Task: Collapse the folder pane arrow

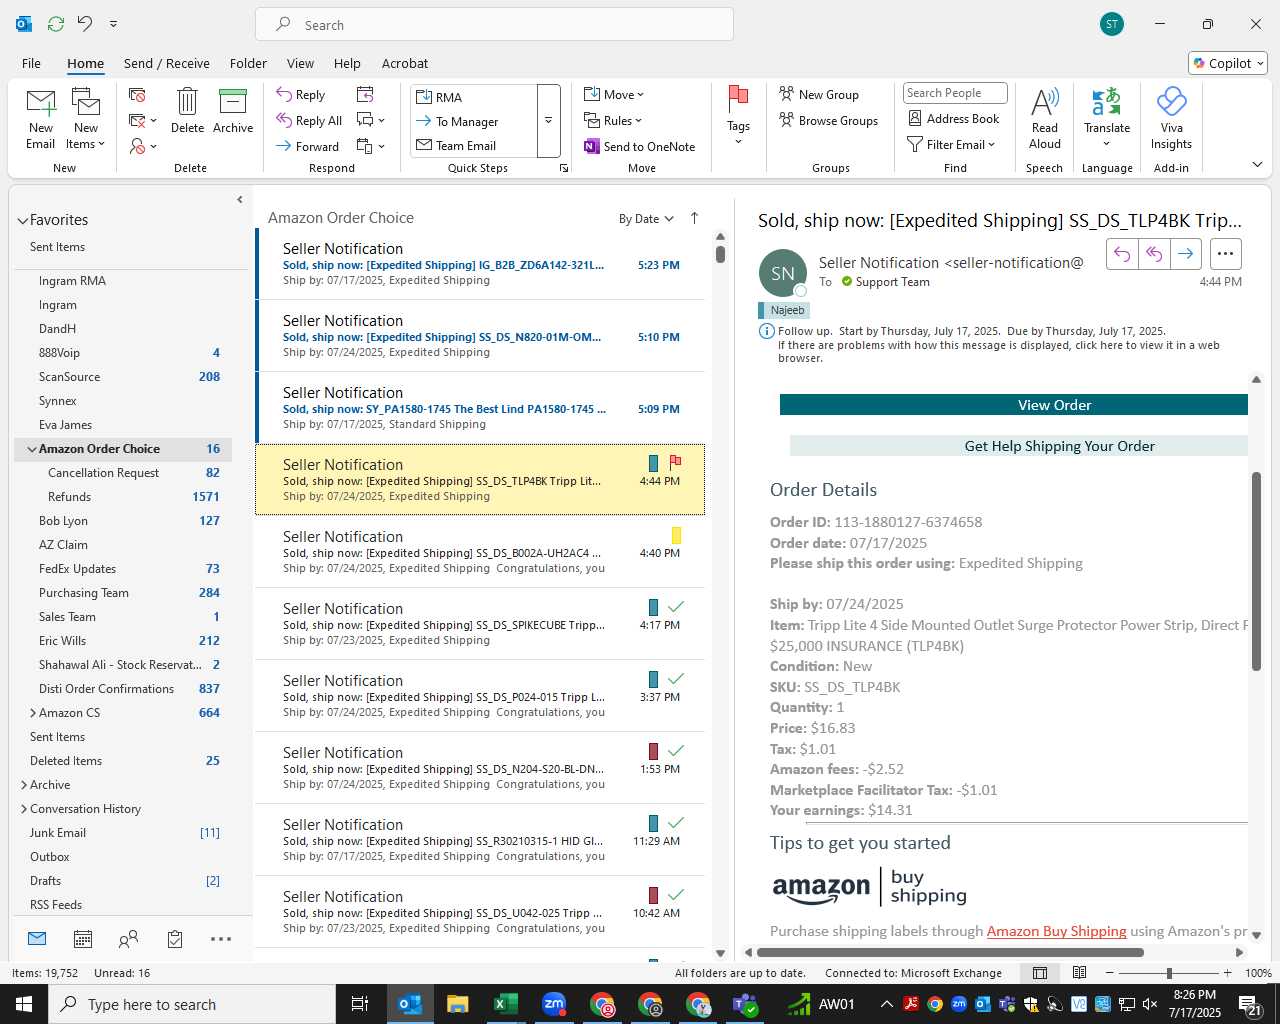Action: (239, 200)
